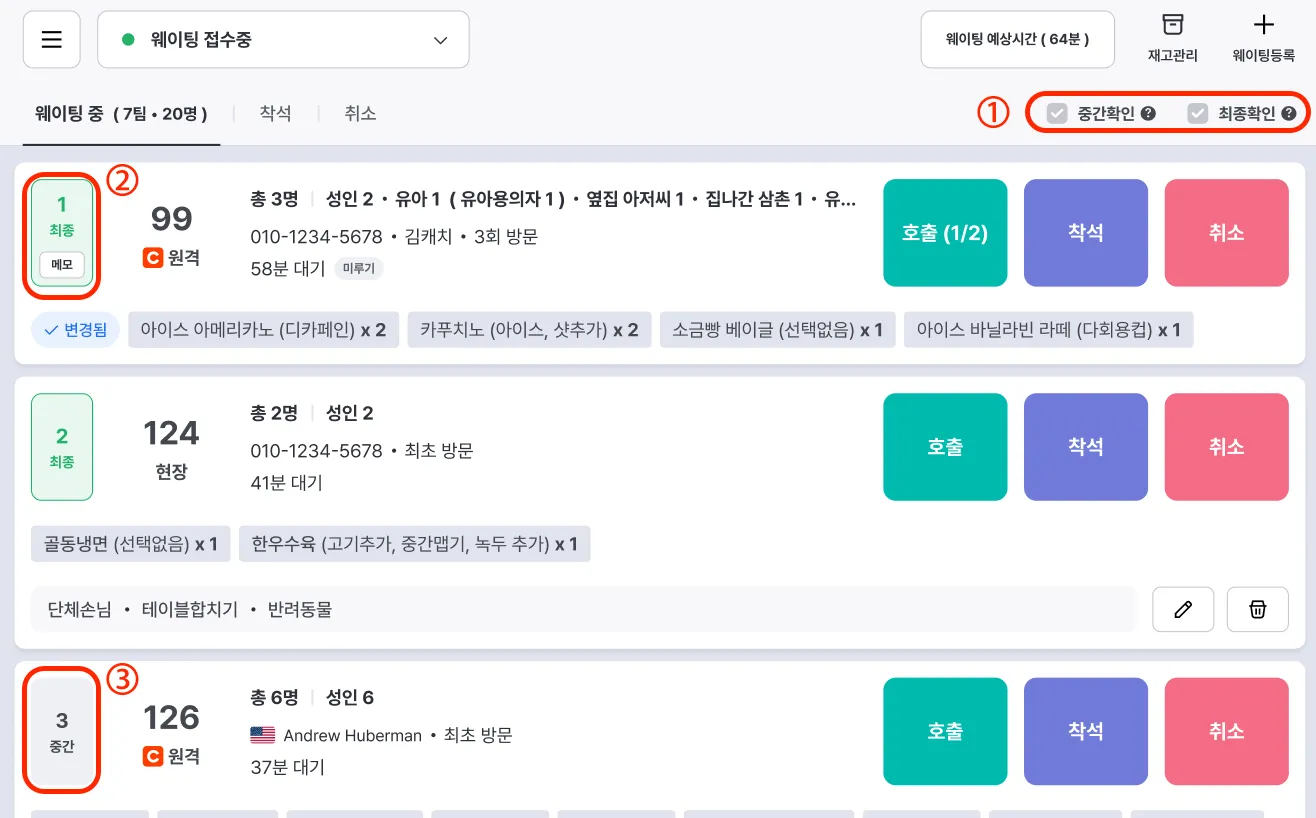The width and height of the screenshot is (1316, 818).
Task: Click the 미루기 tag on waiting 99
Action: [x=359, y=268]
